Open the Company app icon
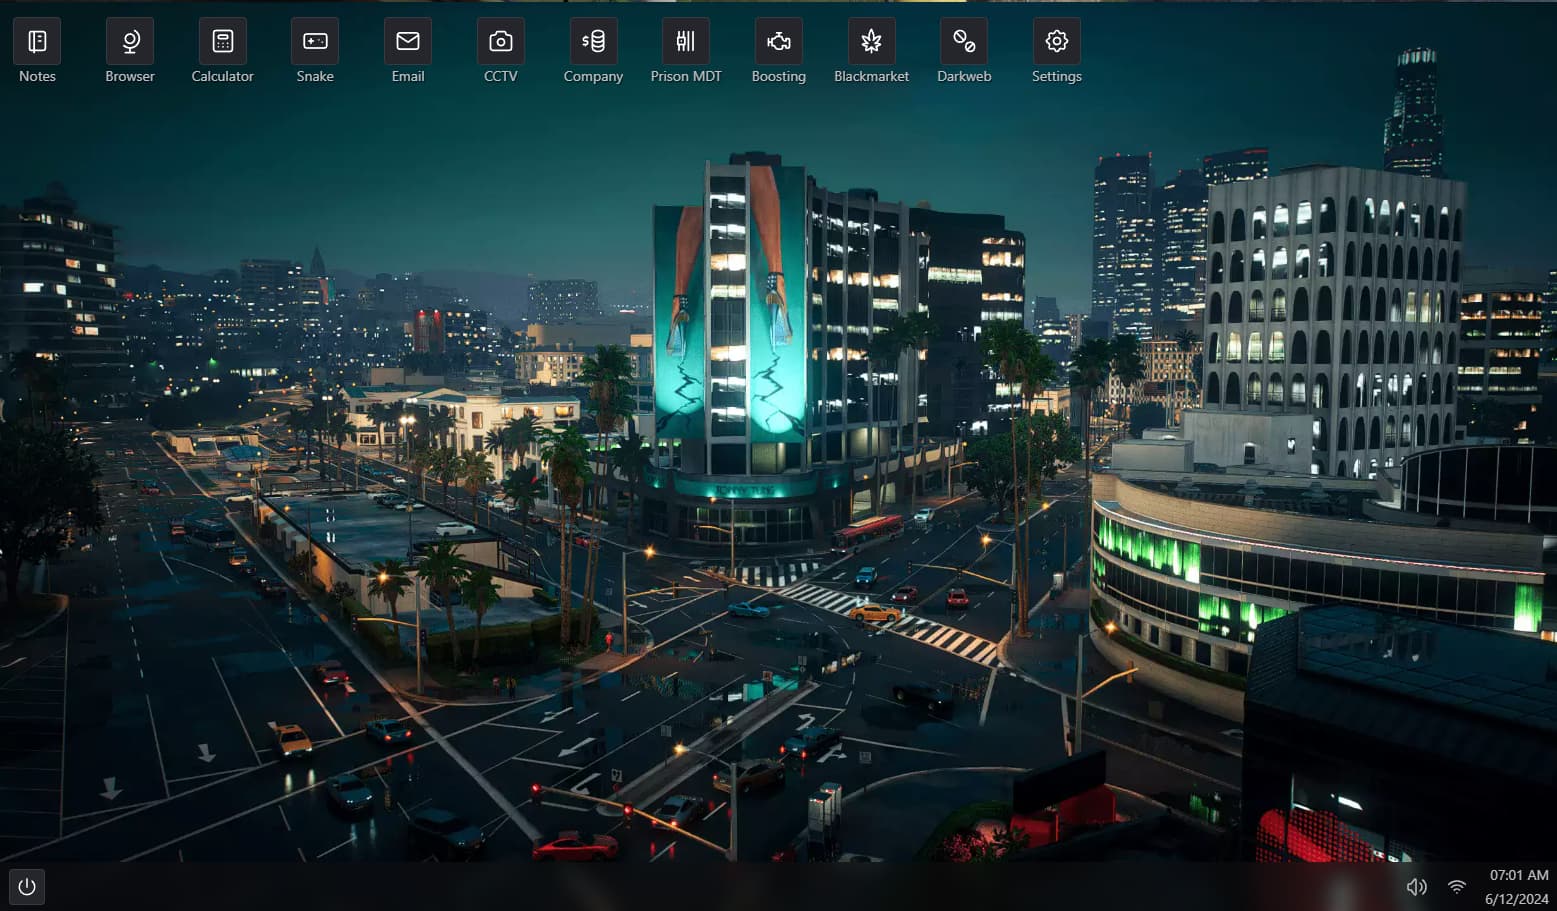This screenshot has height=911, width=1557. 593,41
